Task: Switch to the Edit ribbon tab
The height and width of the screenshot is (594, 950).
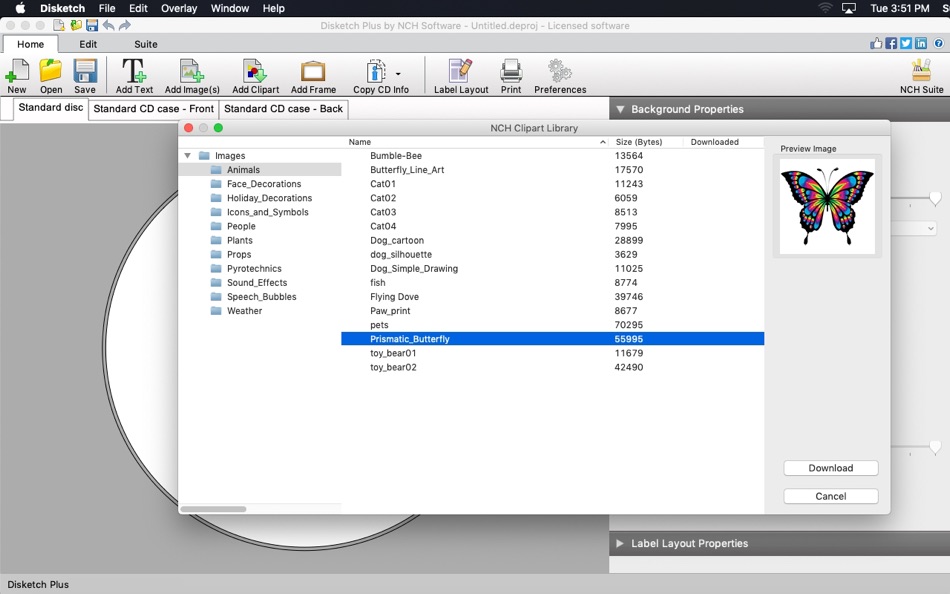Action: (x=88, y=44)
